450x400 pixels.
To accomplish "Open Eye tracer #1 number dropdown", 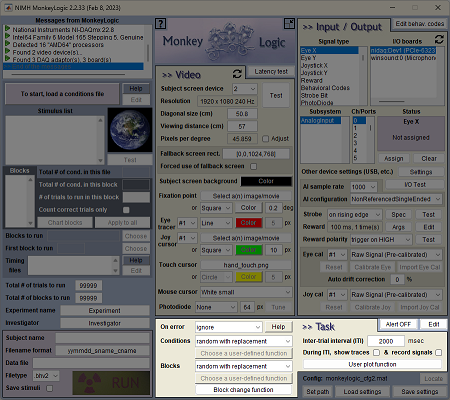I will [187, 223].
